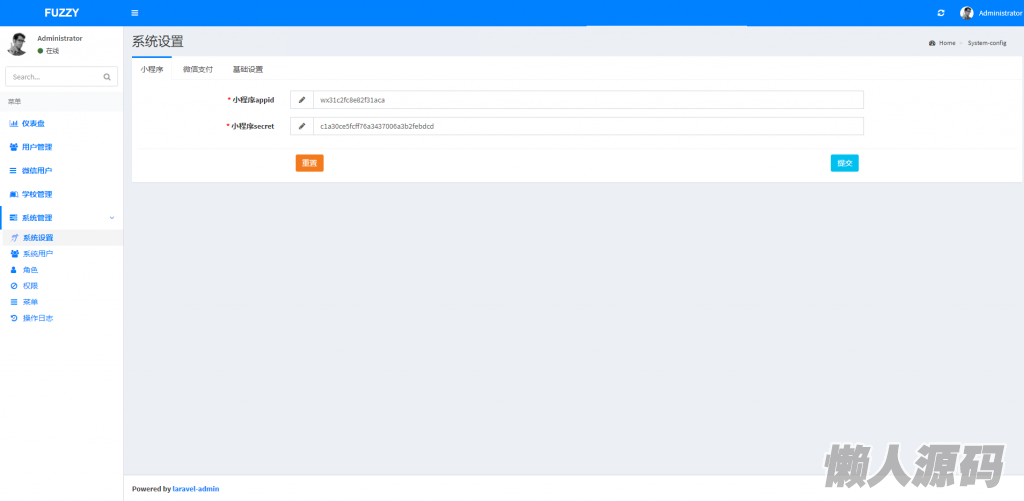The width and height of the screenshot is (1024, 501).
Task: Click the 系统设置 wrench icon
Action: coord(14,238)
